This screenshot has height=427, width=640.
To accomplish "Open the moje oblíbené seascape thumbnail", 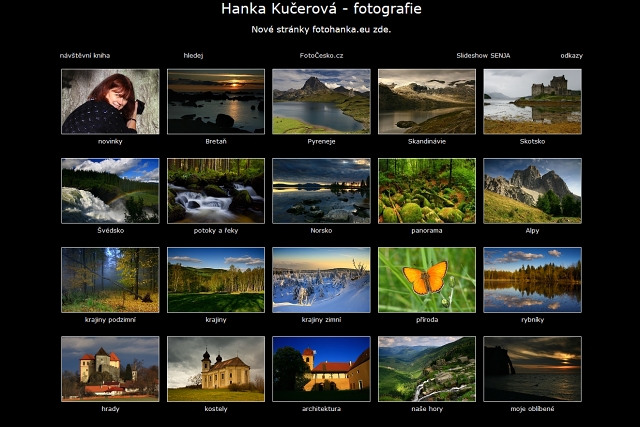I will pos(532,369).
